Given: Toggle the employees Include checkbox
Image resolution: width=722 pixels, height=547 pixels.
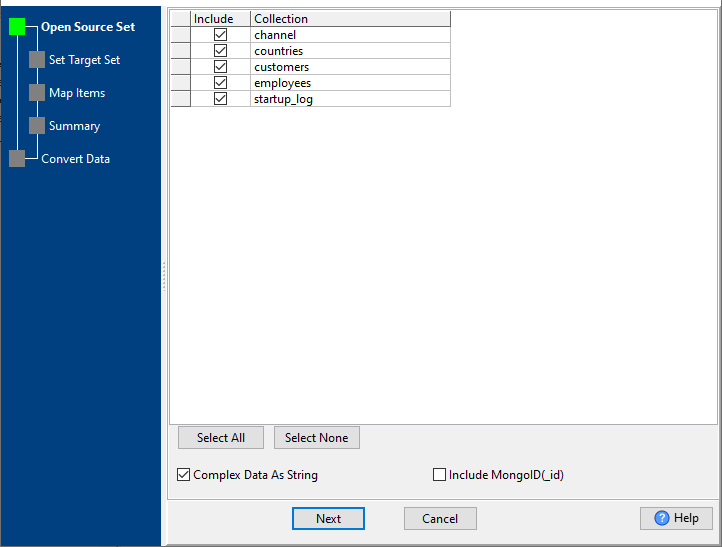Looking at the screenshot, I should pos(221,83).
